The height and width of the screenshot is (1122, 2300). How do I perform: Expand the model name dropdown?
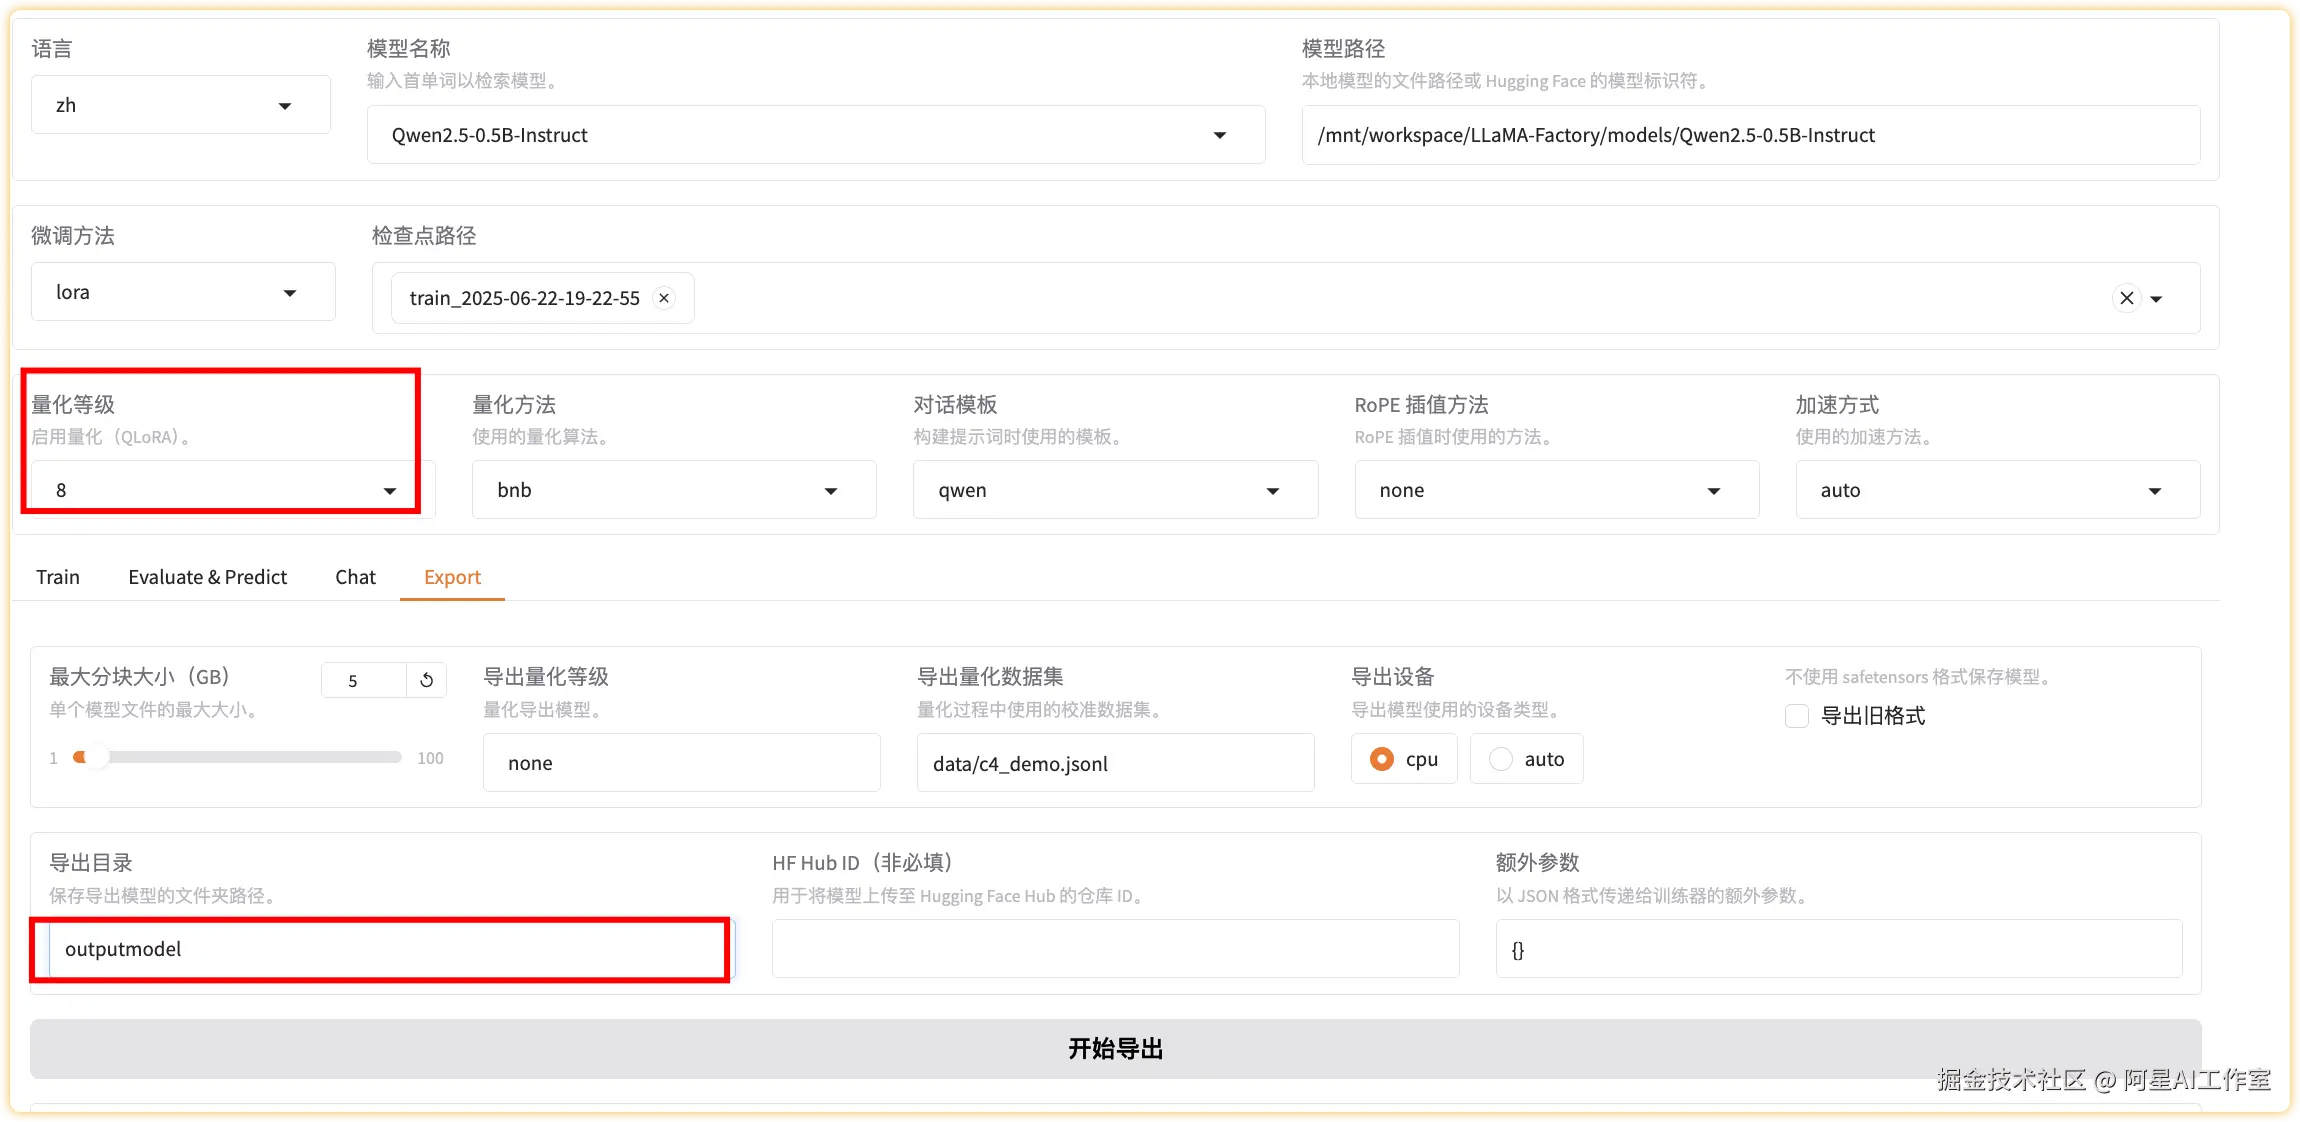pyautogui.click(x=1219, y=135)
